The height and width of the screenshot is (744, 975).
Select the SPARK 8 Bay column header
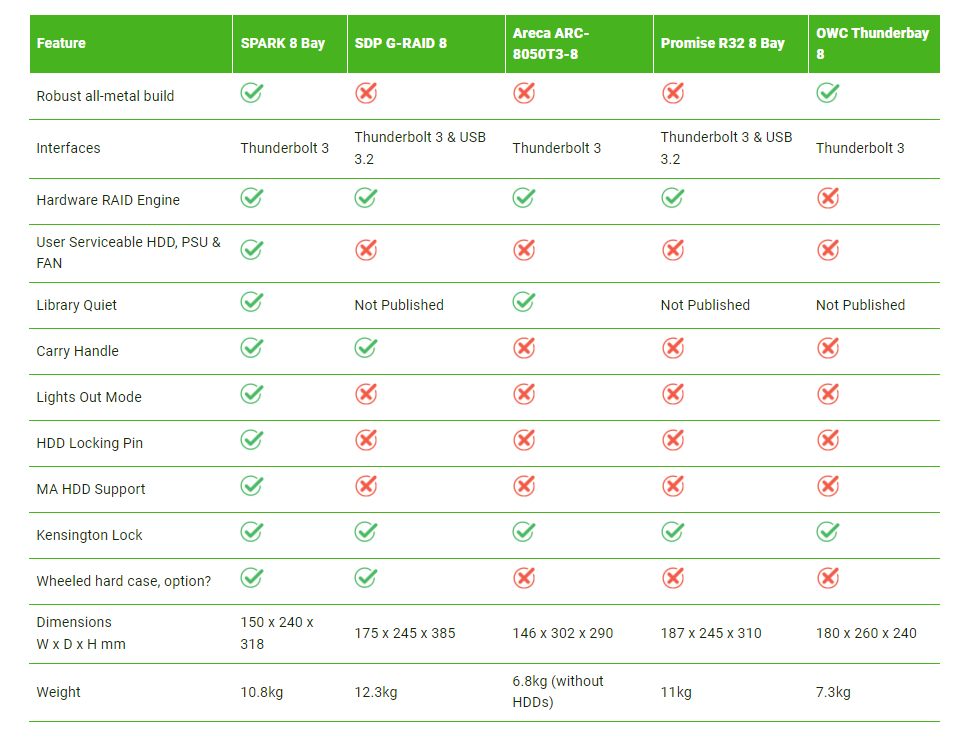pyautogui.click(x=290, y=44)
